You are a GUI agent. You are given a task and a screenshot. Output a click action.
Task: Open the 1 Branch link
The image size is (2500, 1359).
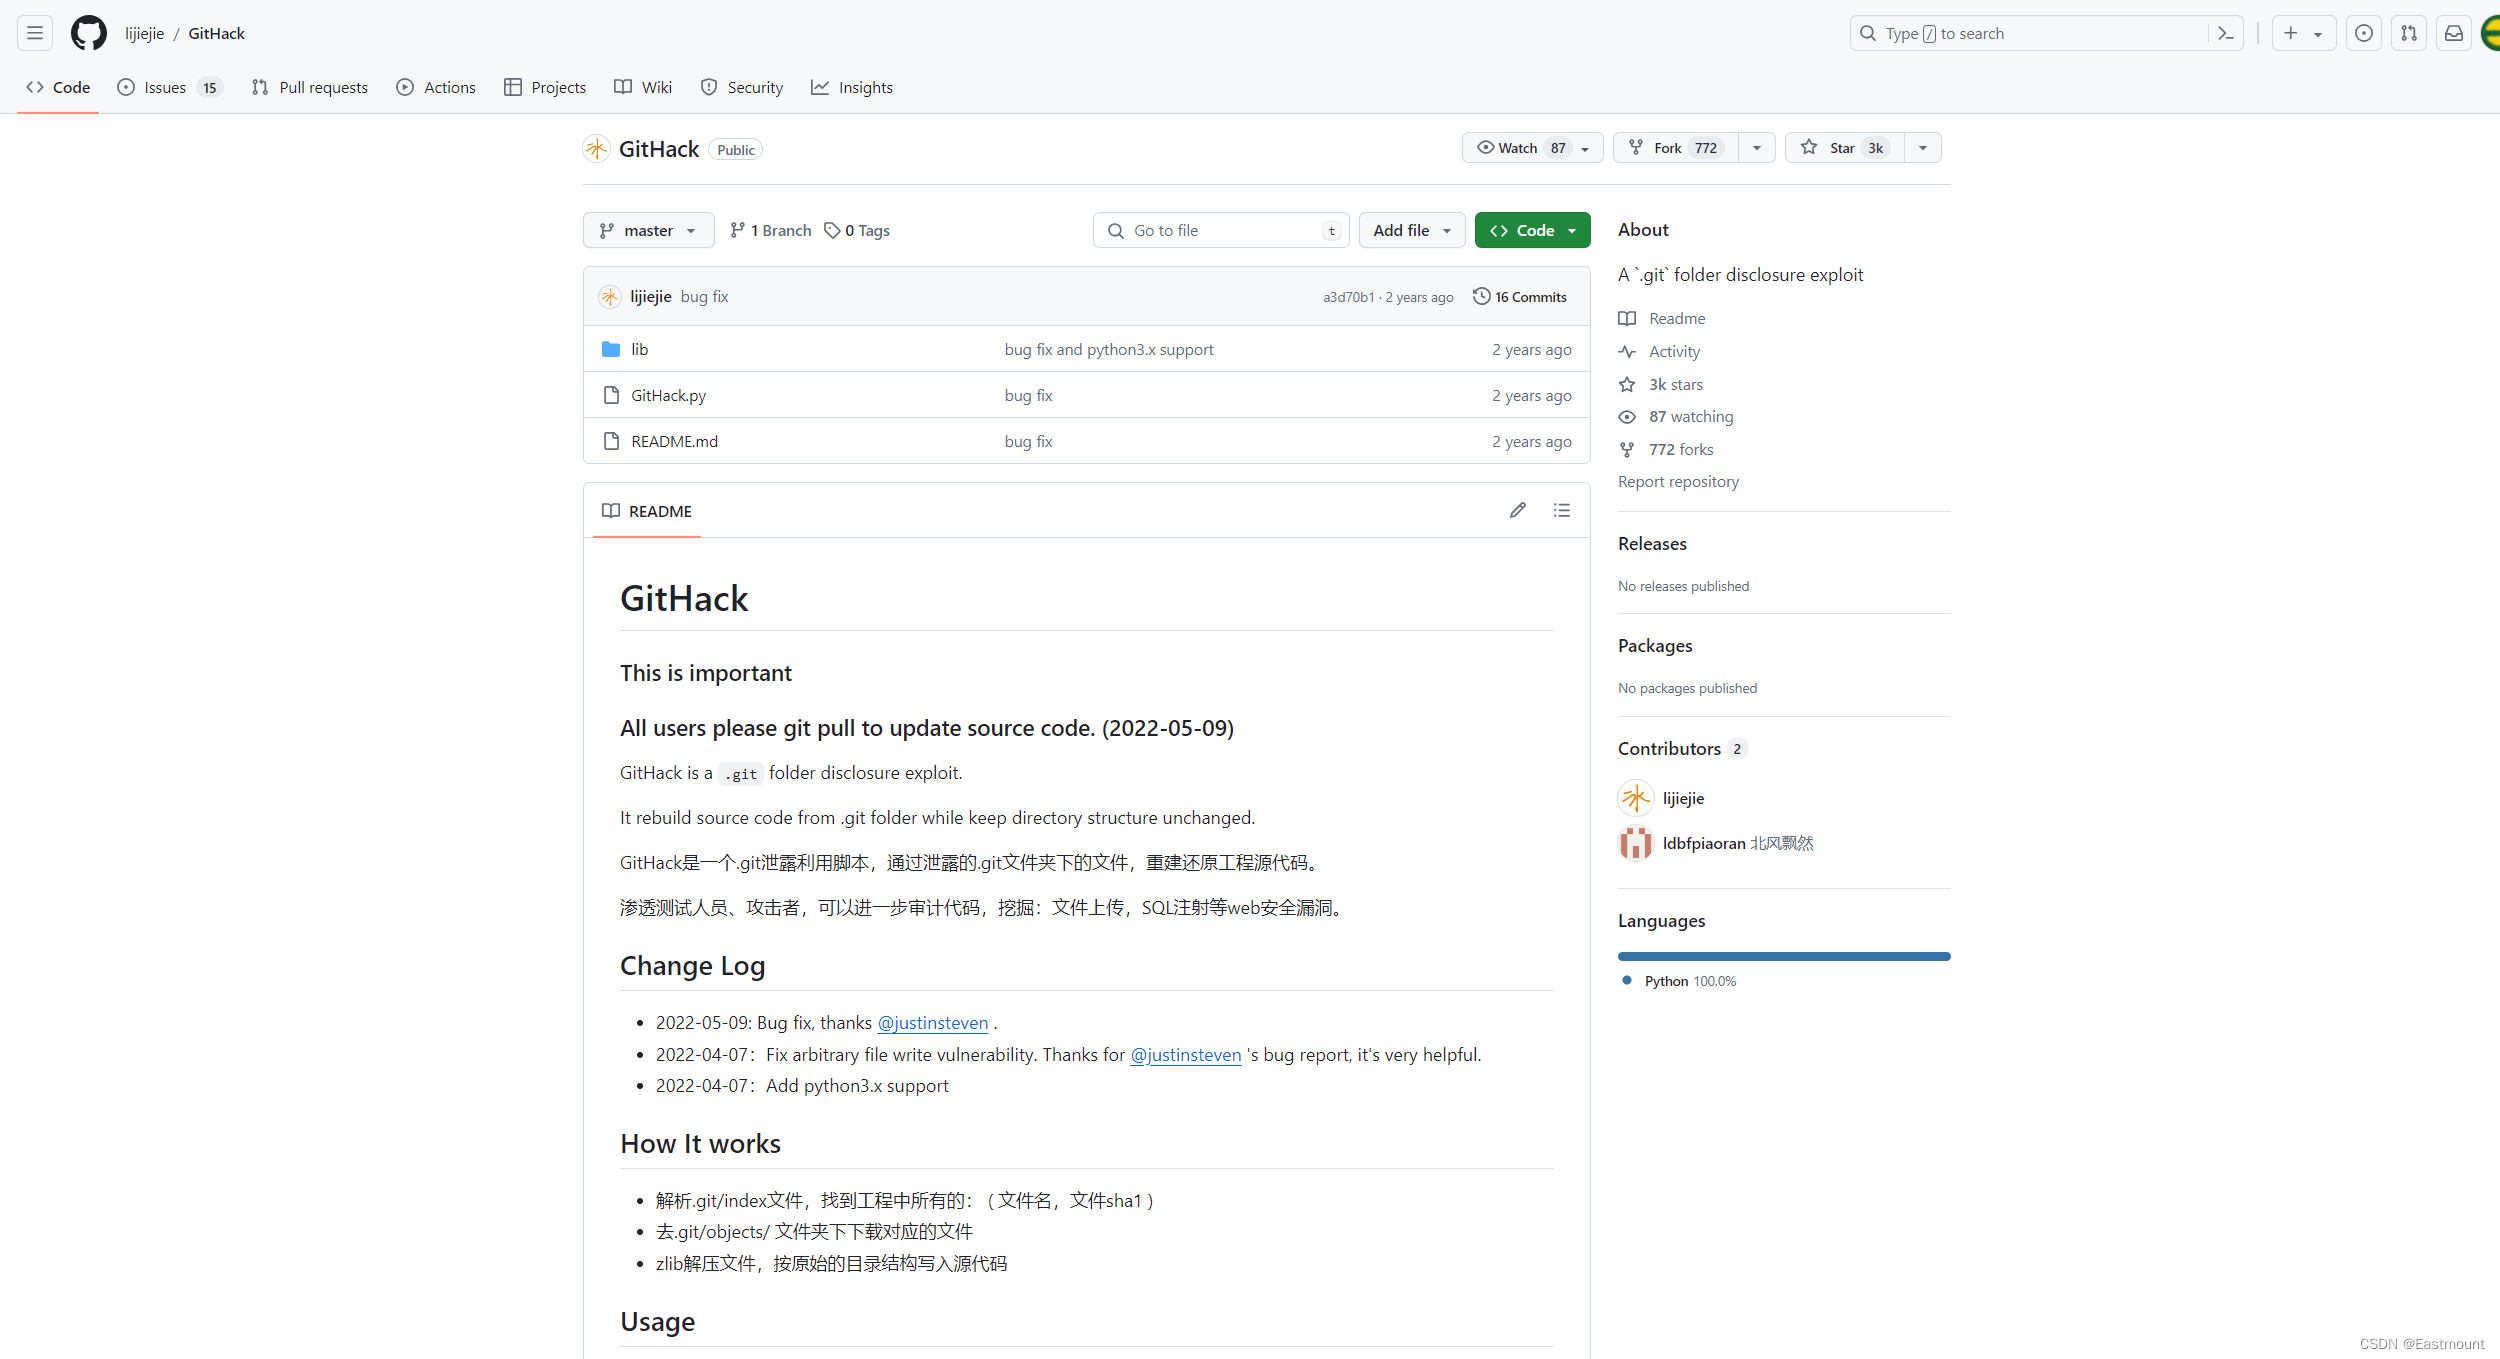[770, 230]
